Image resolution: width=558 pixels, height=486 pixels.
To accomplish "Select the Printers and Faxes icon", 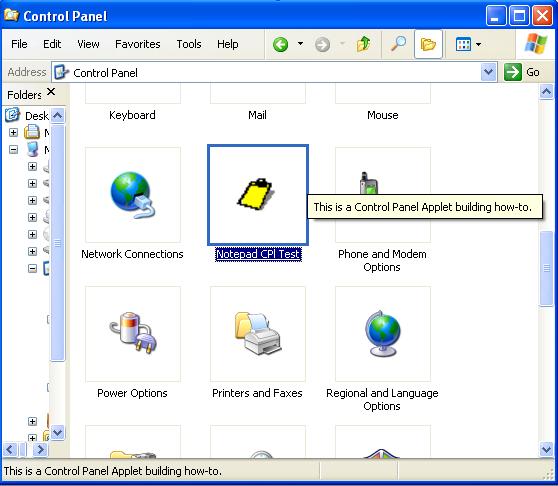I will [x=258, y=334].
